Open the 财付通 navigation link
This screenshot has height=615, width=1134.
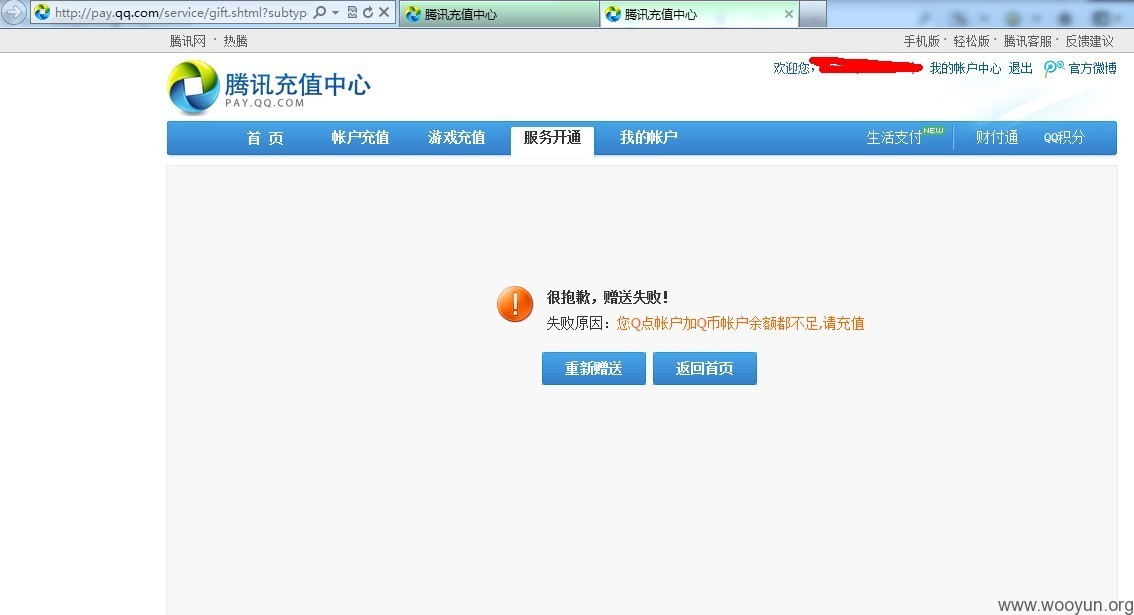click(x=997, y=137)
